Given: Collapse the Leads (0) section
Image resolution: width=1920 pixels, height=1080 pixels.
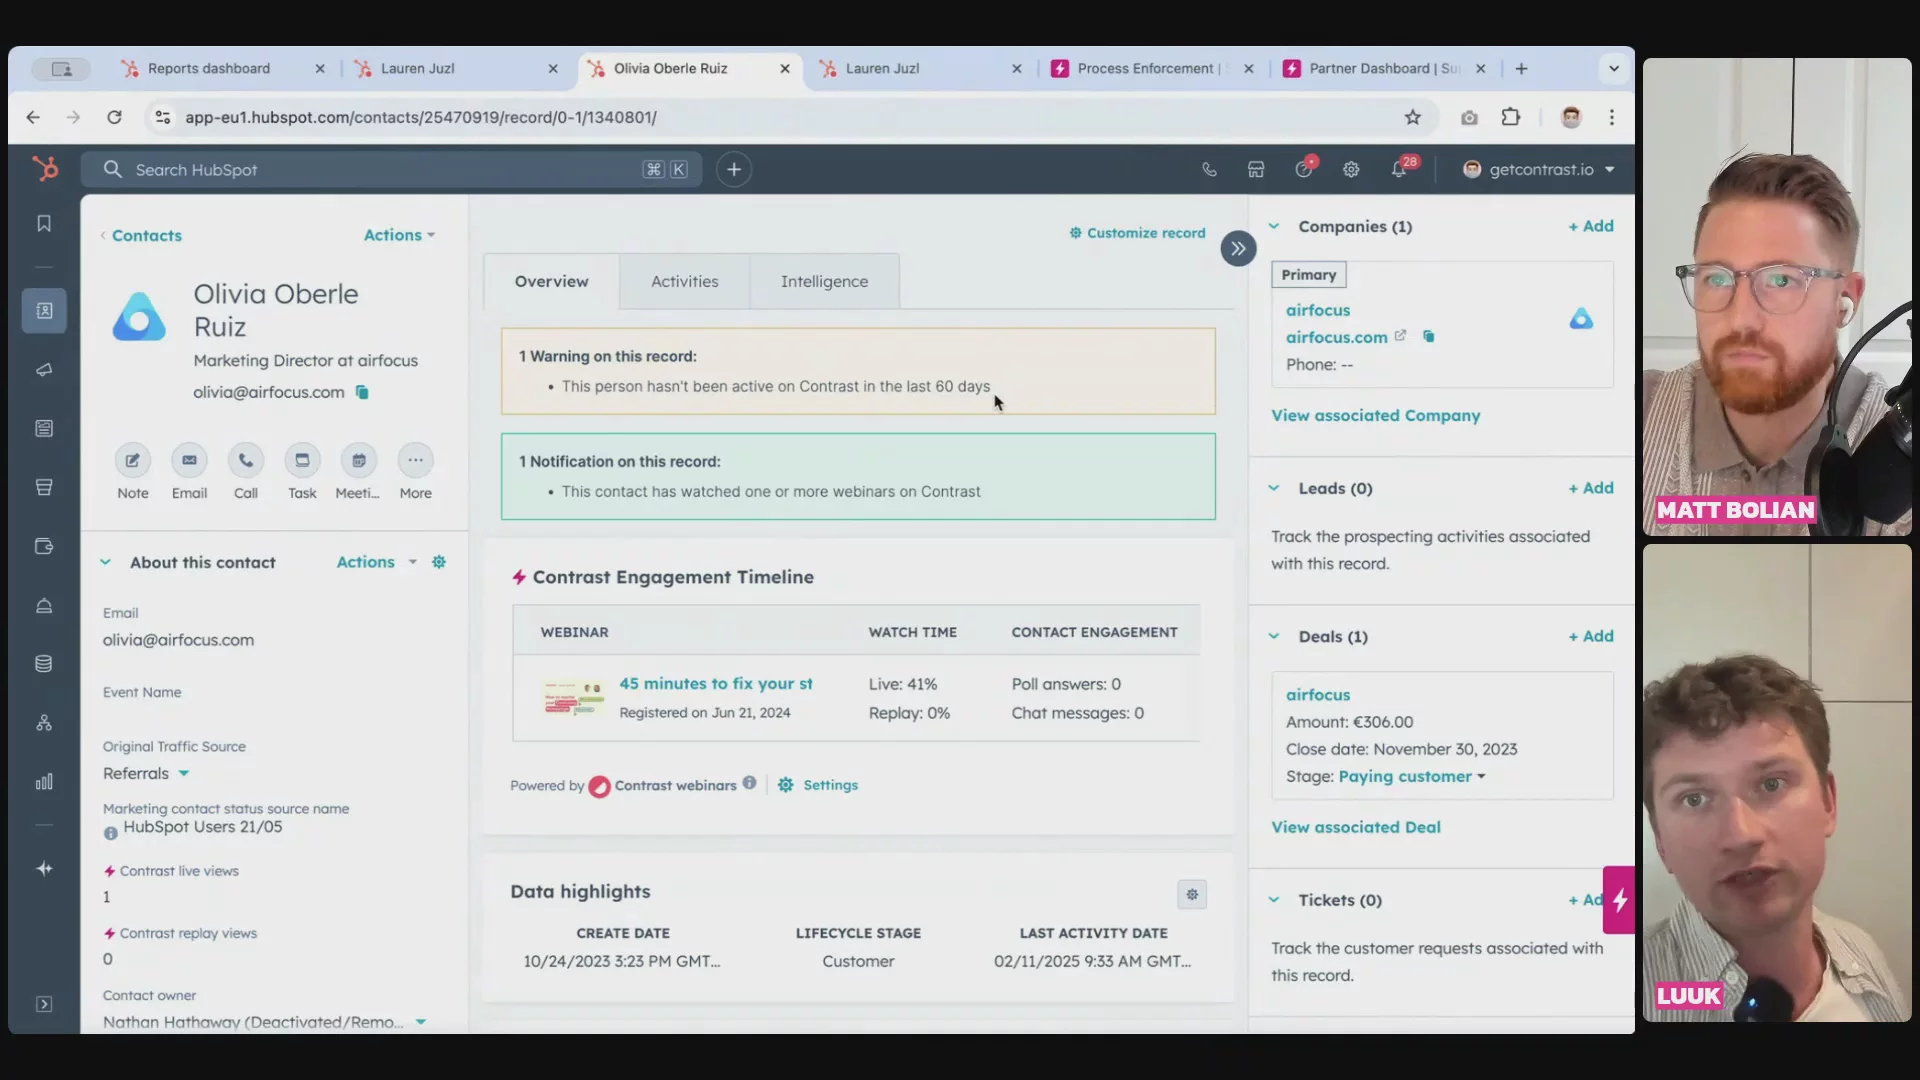Looking at the screenshot, I should [x=1274, y=489].
